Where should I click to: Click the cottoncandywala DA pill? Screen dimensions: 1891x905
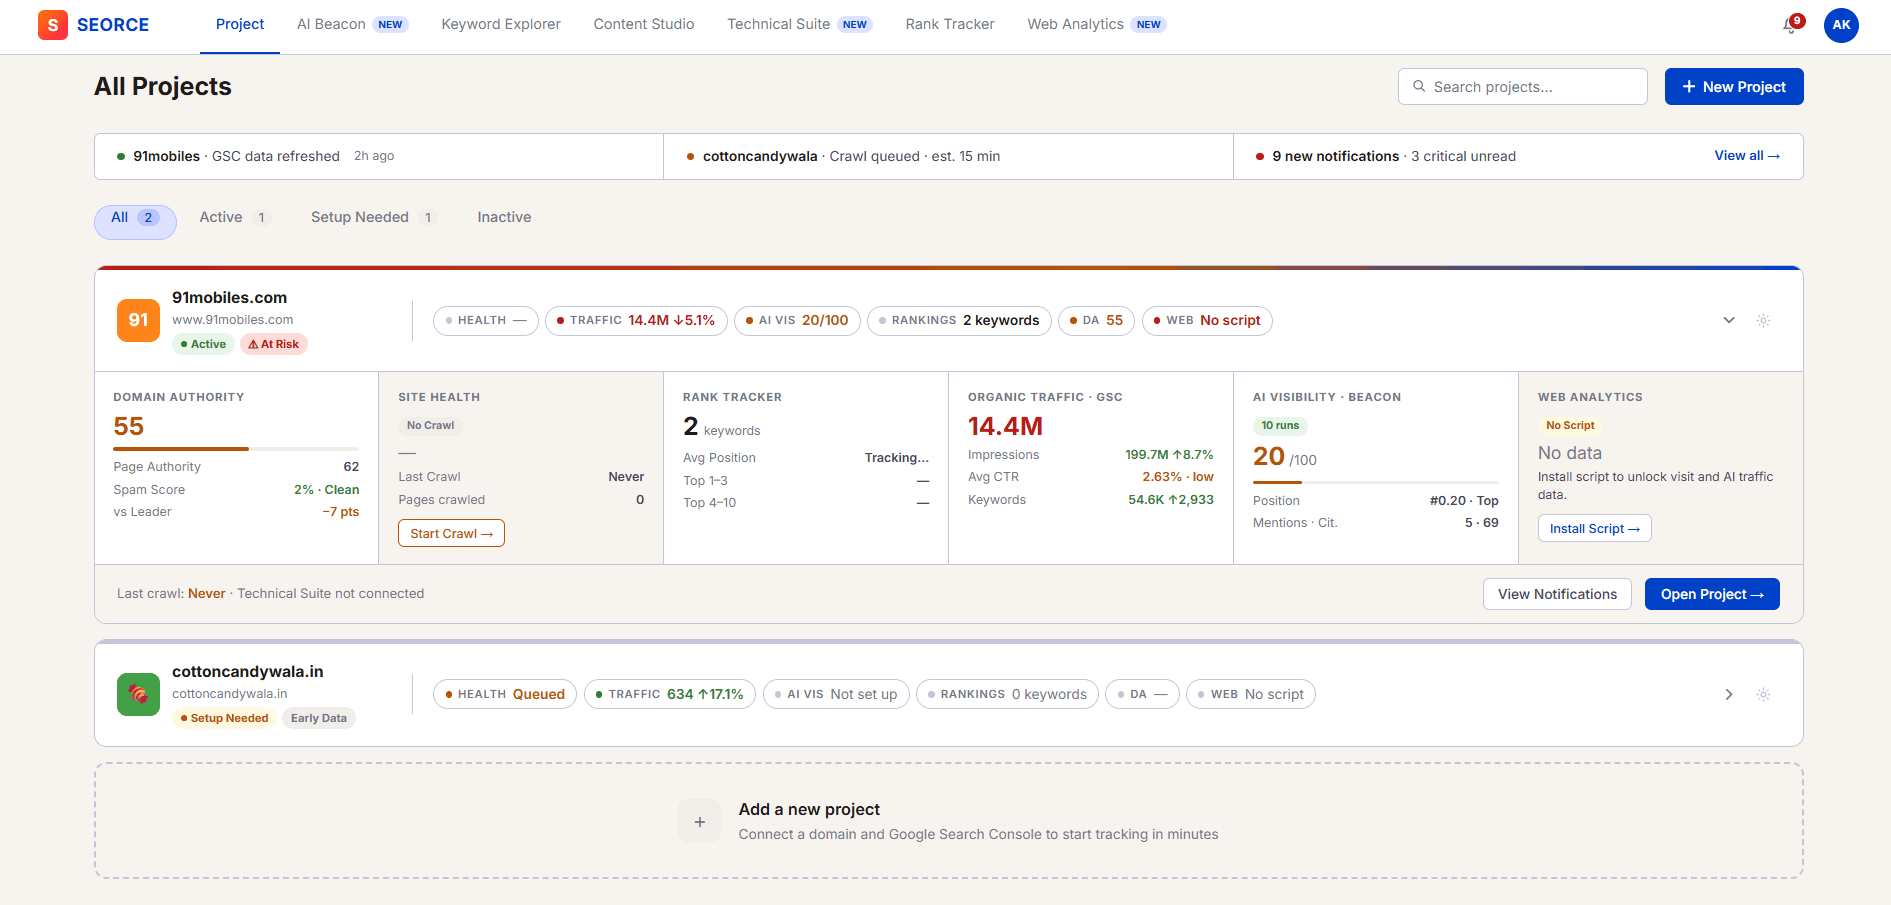click(x=1142, y=694)
